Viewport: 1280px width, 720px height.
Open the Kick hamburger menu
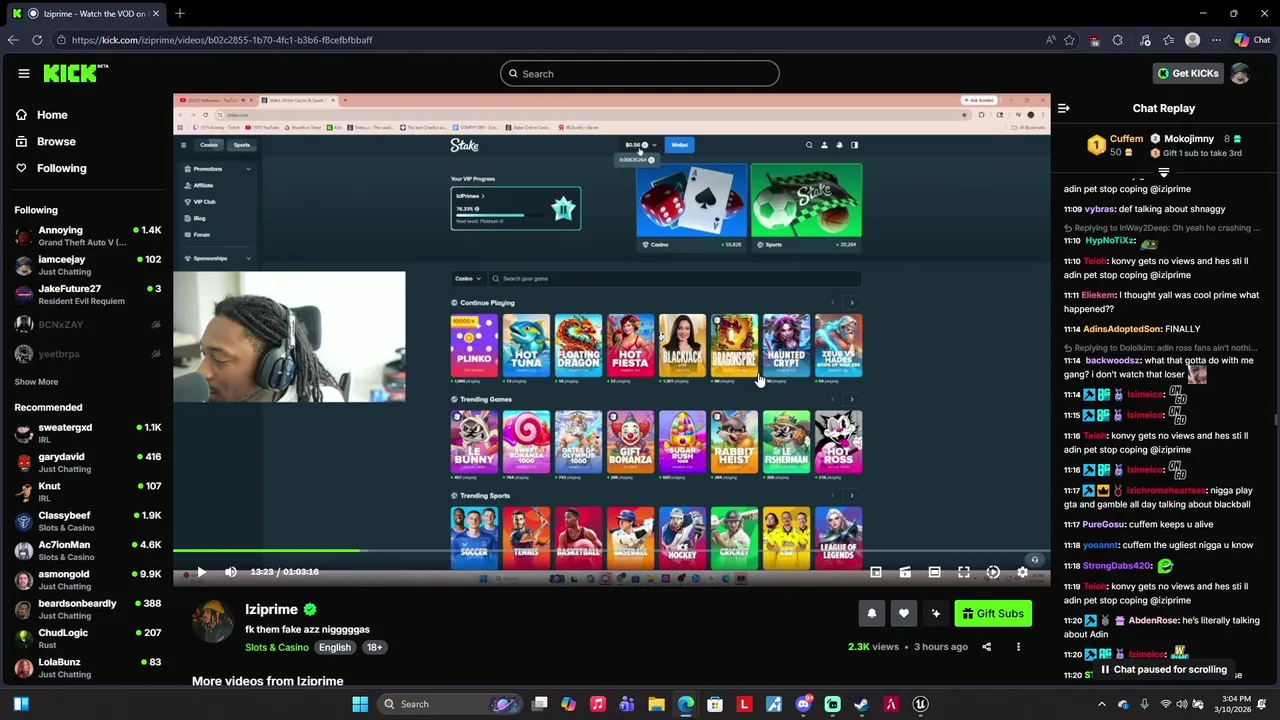(x=23, y=73)
